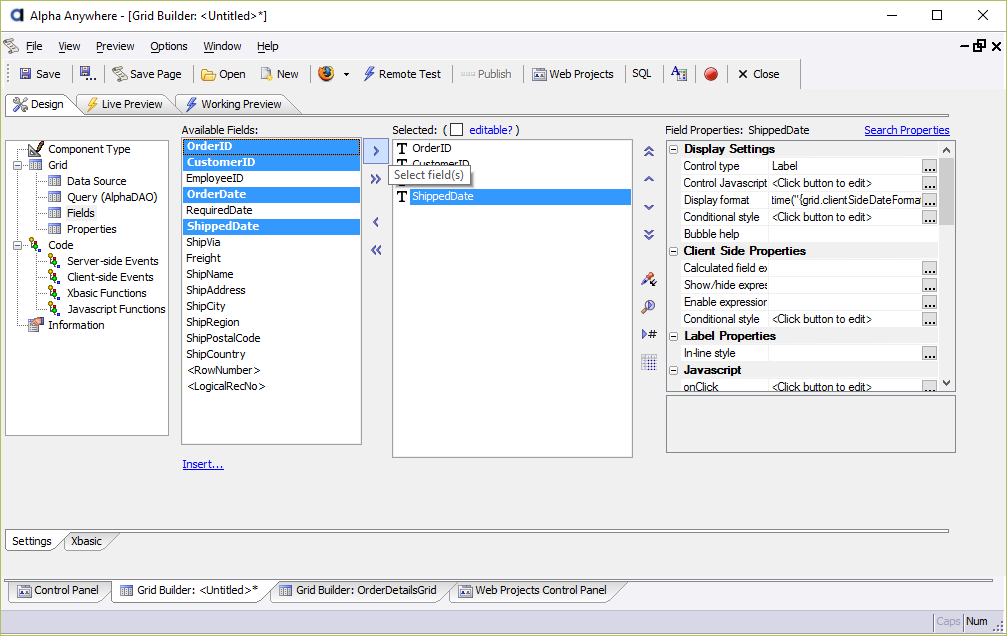
Task: Open Calculated field expression ellipsis button
Action: tap(929, 269)
